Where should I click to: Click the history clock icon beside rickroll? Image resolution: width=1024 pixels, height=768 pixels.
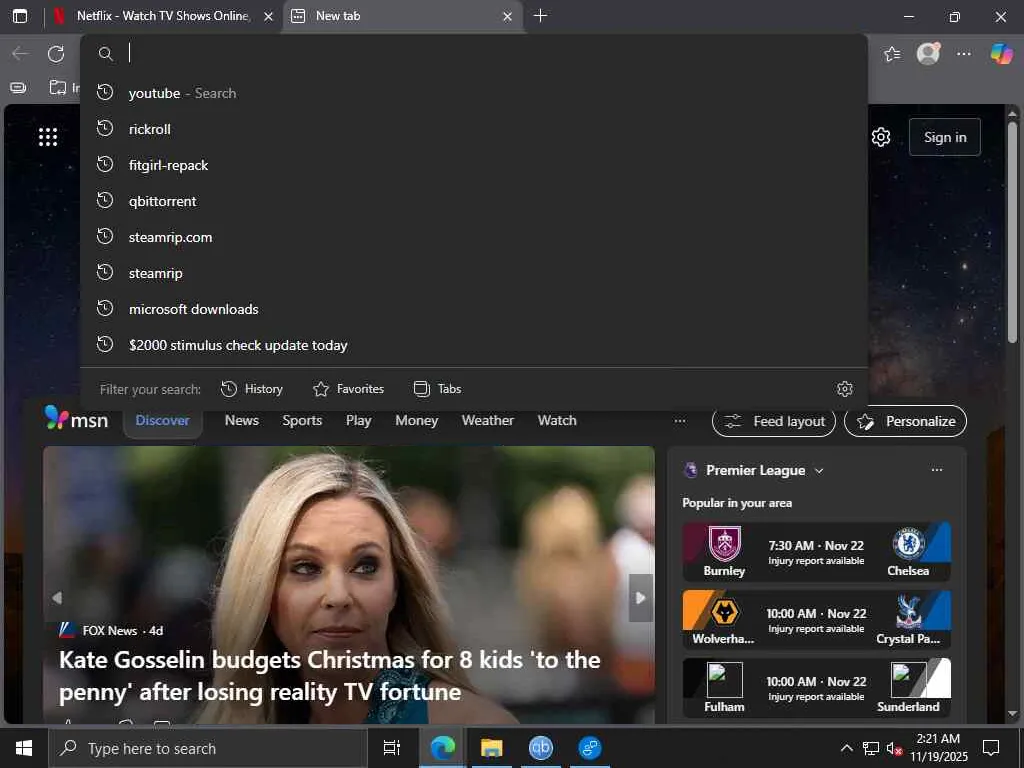click(x=105, y=129)
